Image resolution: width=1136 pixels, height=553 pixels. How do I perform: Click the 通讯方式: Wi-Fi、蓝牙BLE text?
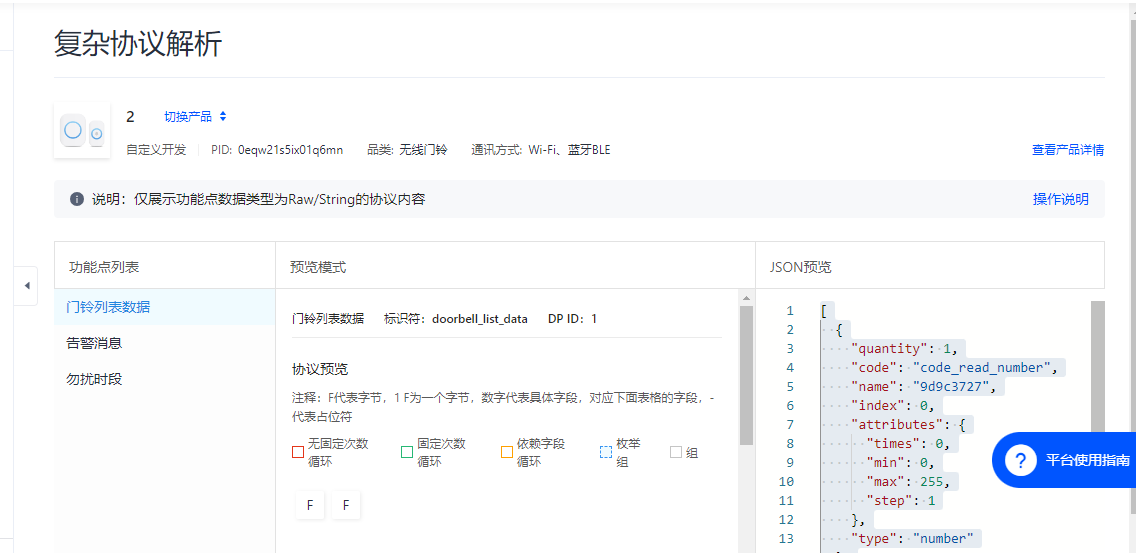tap(540, 150)
